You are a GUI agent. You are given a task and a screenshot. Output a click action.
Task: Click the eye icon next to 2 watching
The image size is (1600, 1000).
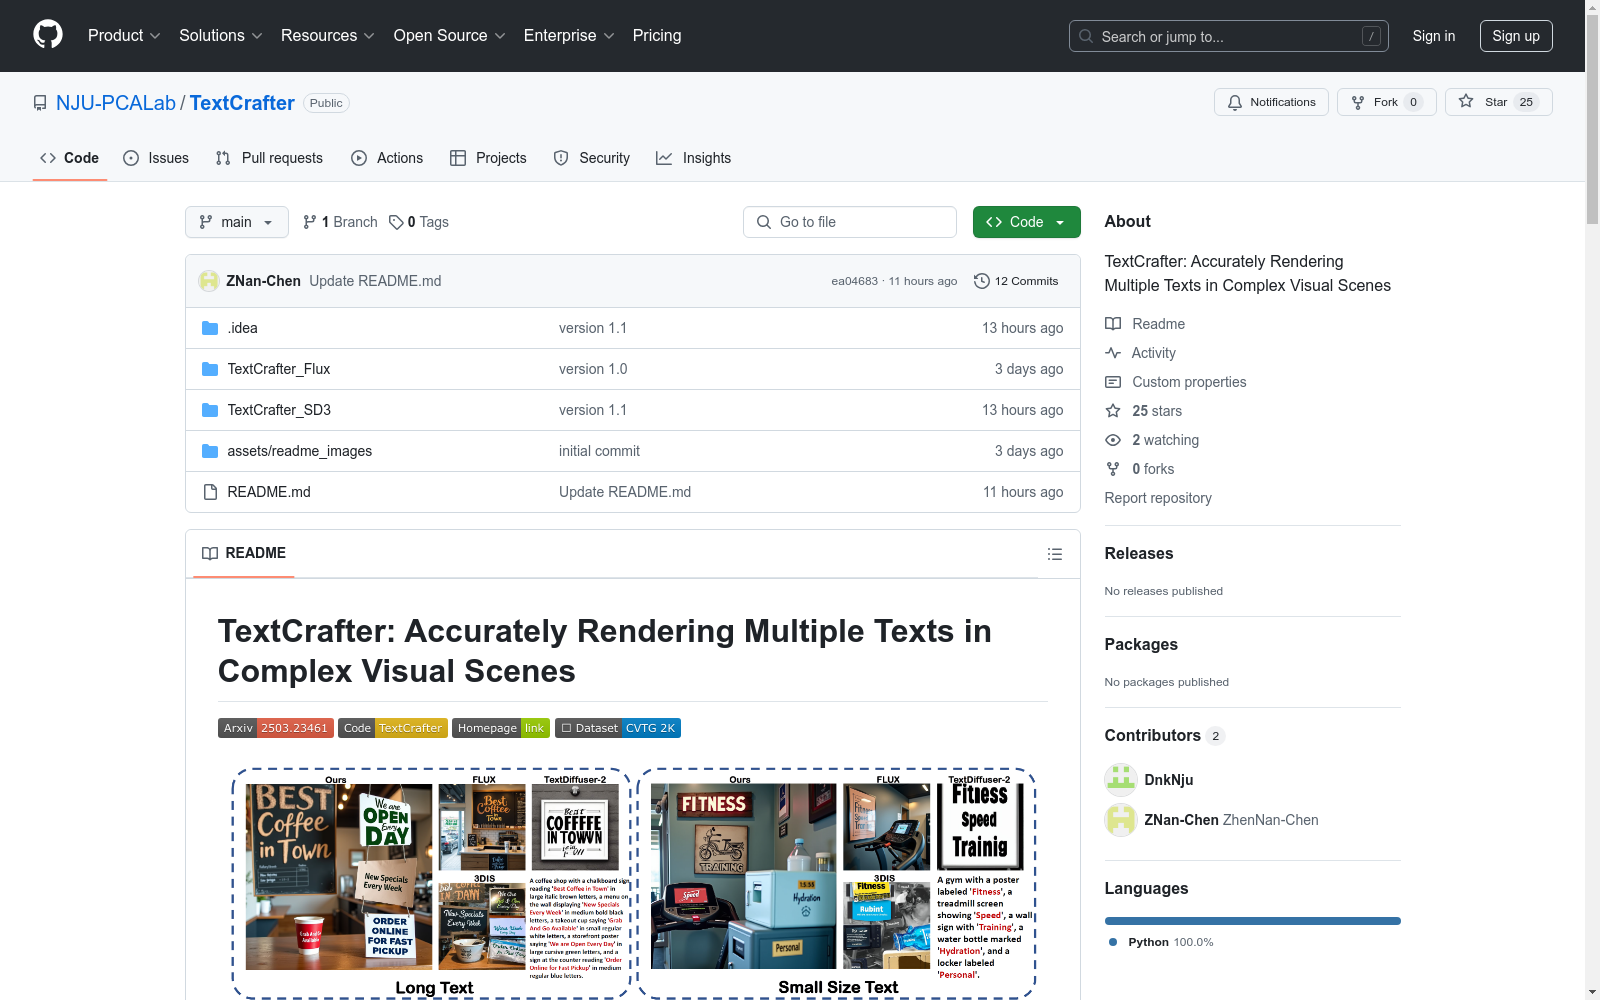tap(1113, 440)
